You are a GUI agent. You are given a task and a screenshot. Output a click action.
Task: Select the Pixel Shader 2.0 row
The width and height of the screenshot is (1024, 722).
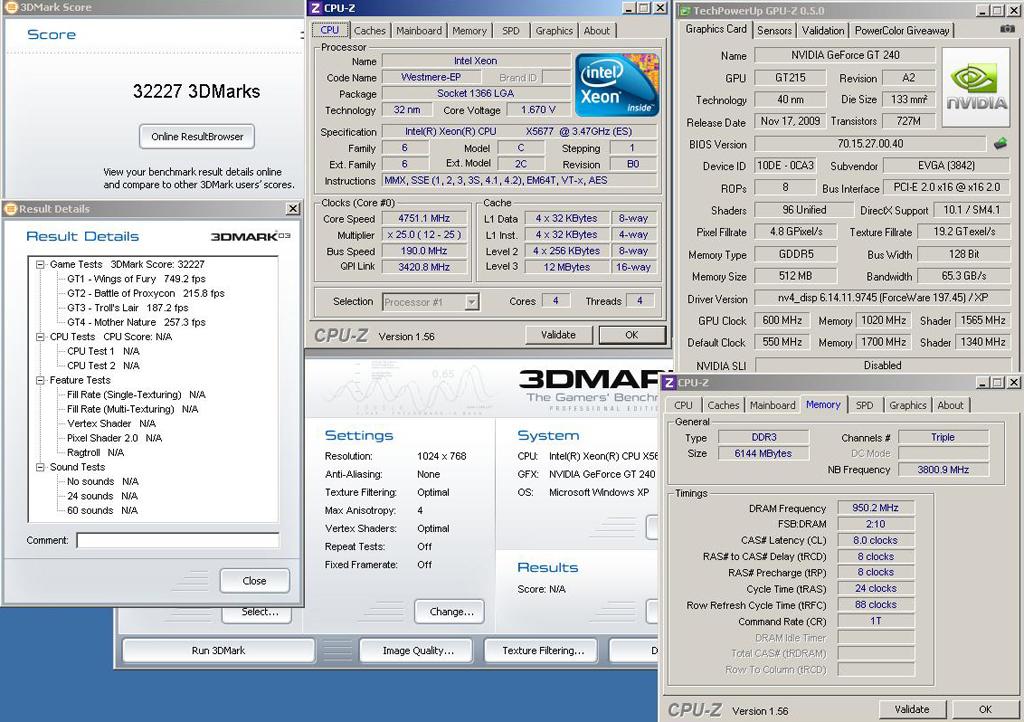pyautogui.click(x=114, y=438)
